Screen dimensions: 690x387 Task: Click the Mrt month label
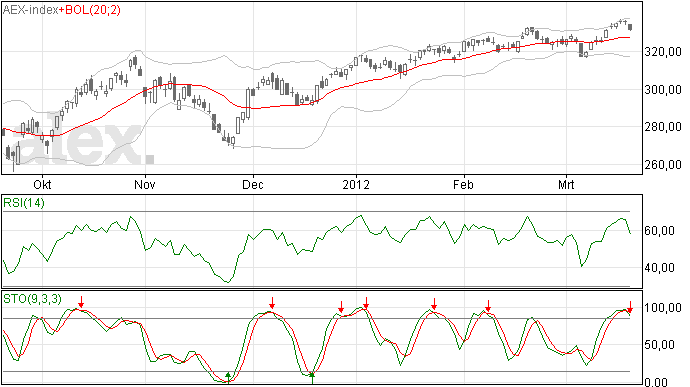tap(566, 184)
